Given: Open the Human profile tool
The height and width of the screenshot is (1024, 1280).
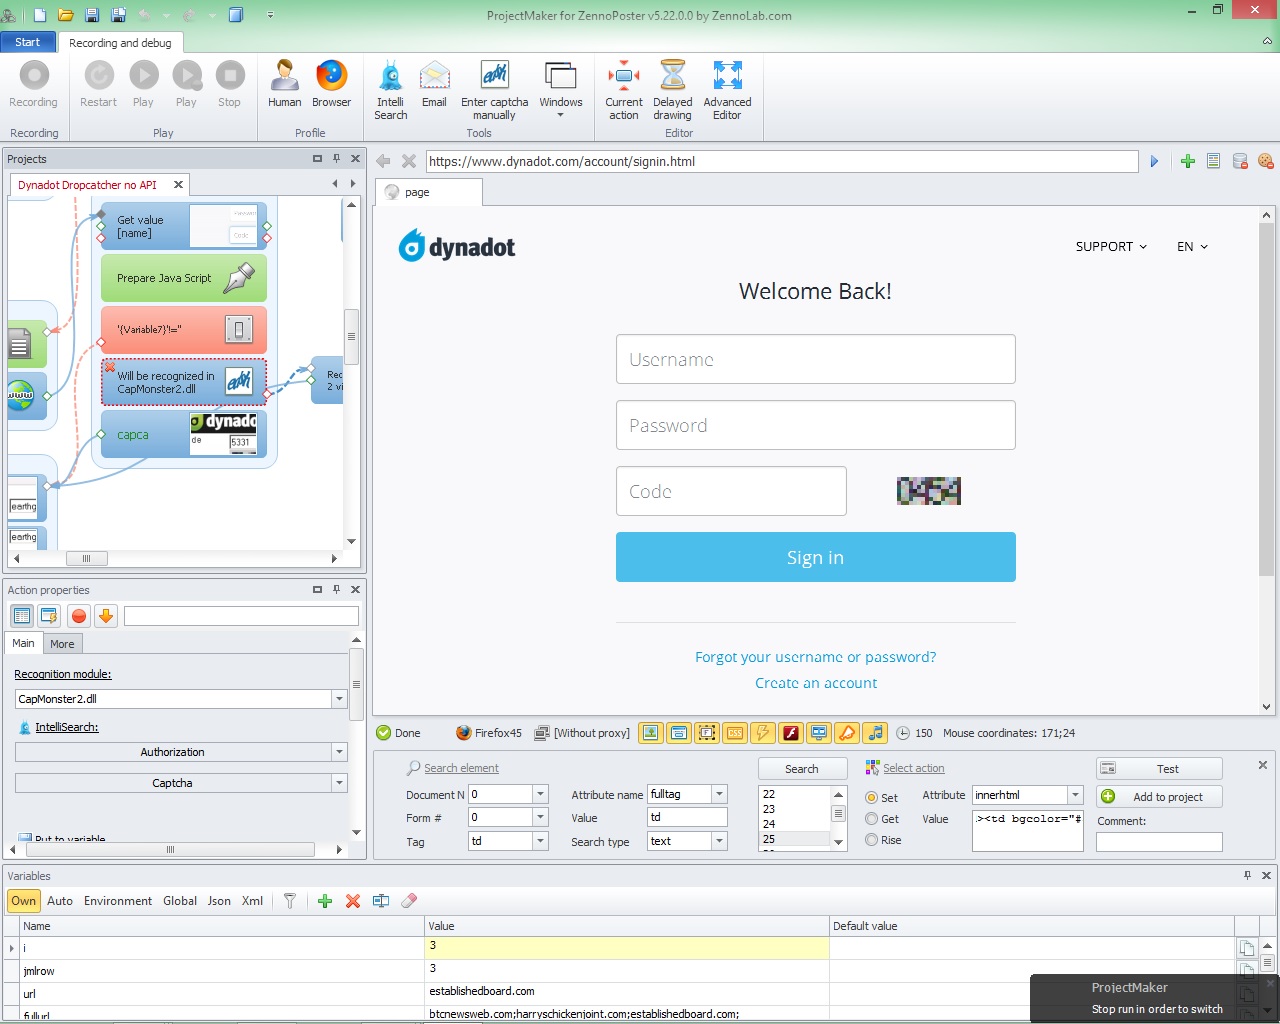Looking at the screenshot, I should [284, 84].
